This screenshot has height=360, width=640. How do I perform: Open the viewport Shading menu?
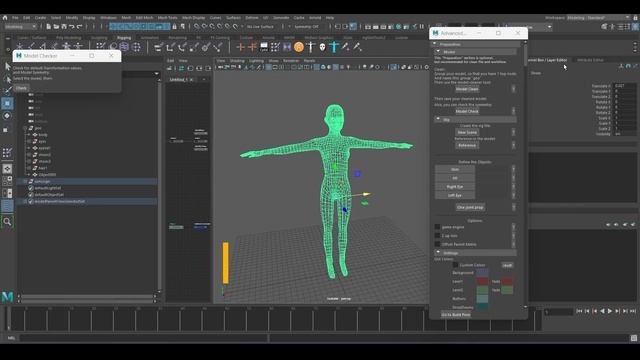point(237,61)
